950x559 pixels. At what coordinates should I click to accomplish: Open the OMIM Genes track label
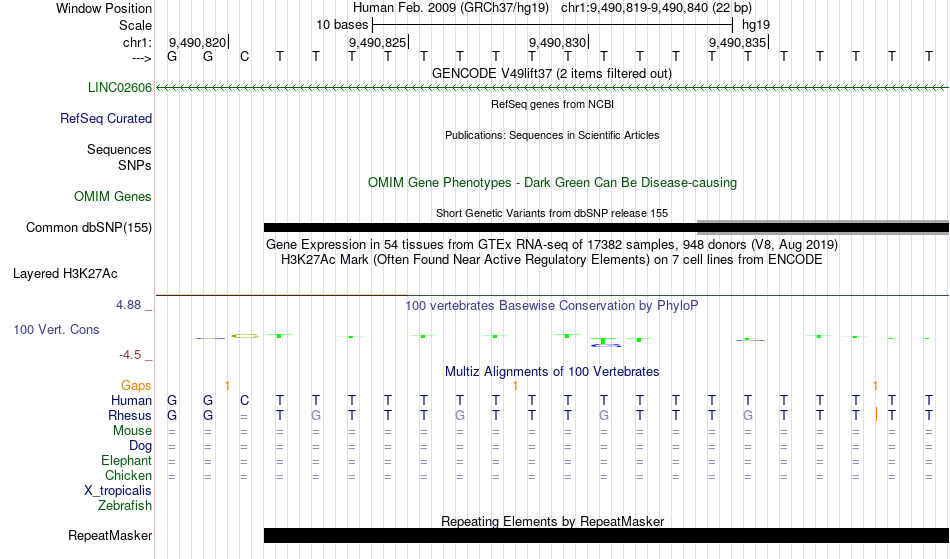tap(113, 197)
